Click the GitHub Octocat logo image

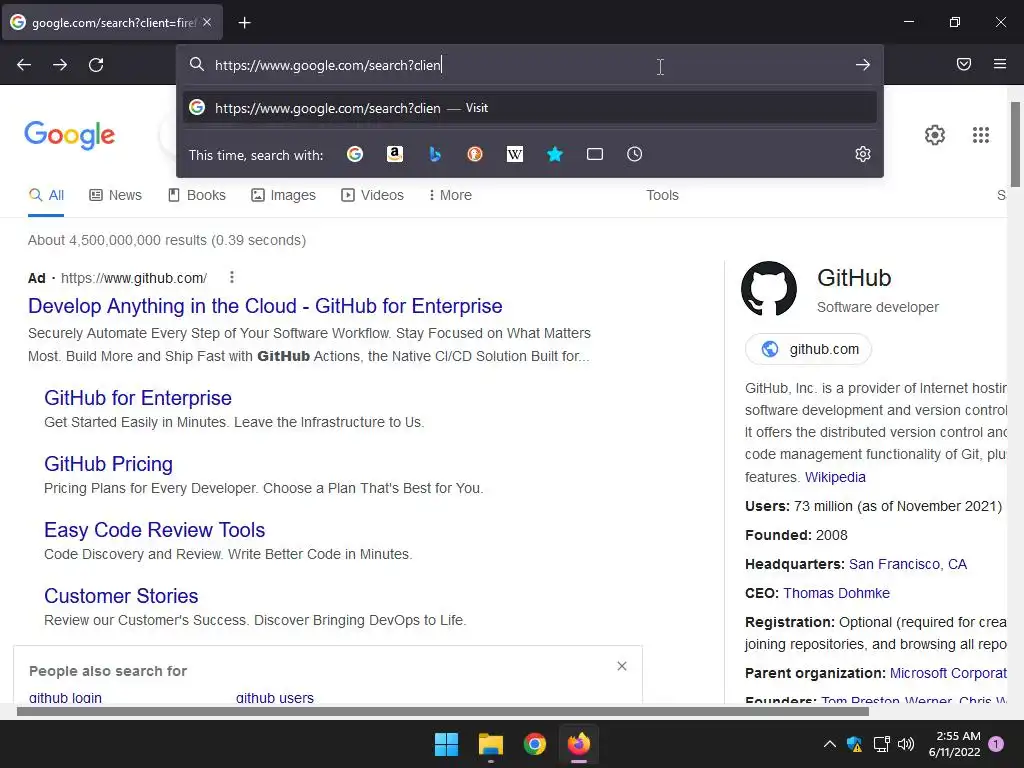click(x=769, y=289)
